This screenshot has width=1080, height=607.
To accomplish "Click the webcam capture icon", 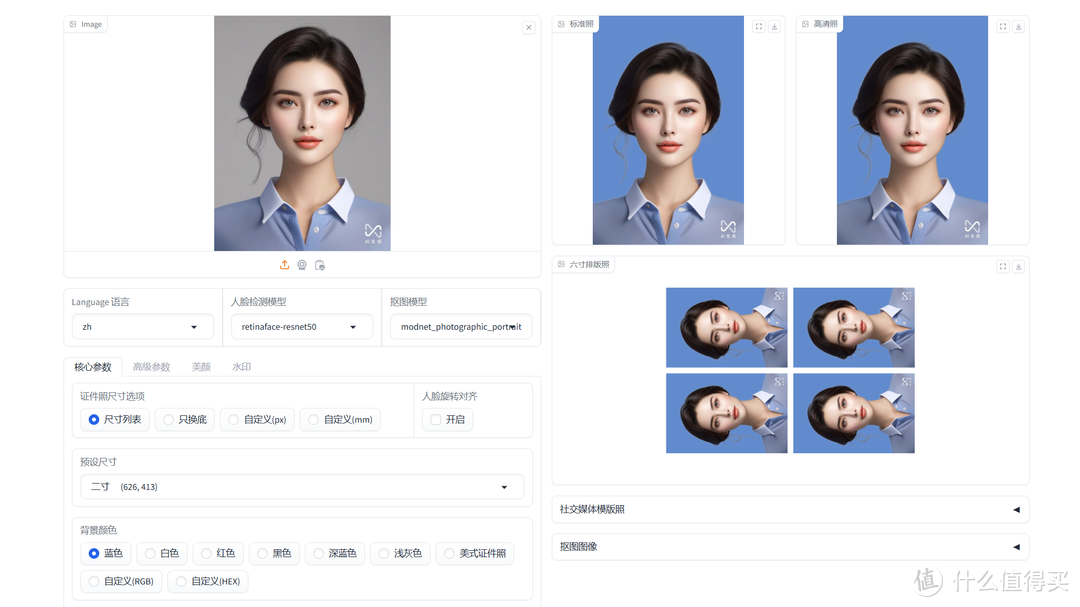I will [x=302, y=265].
